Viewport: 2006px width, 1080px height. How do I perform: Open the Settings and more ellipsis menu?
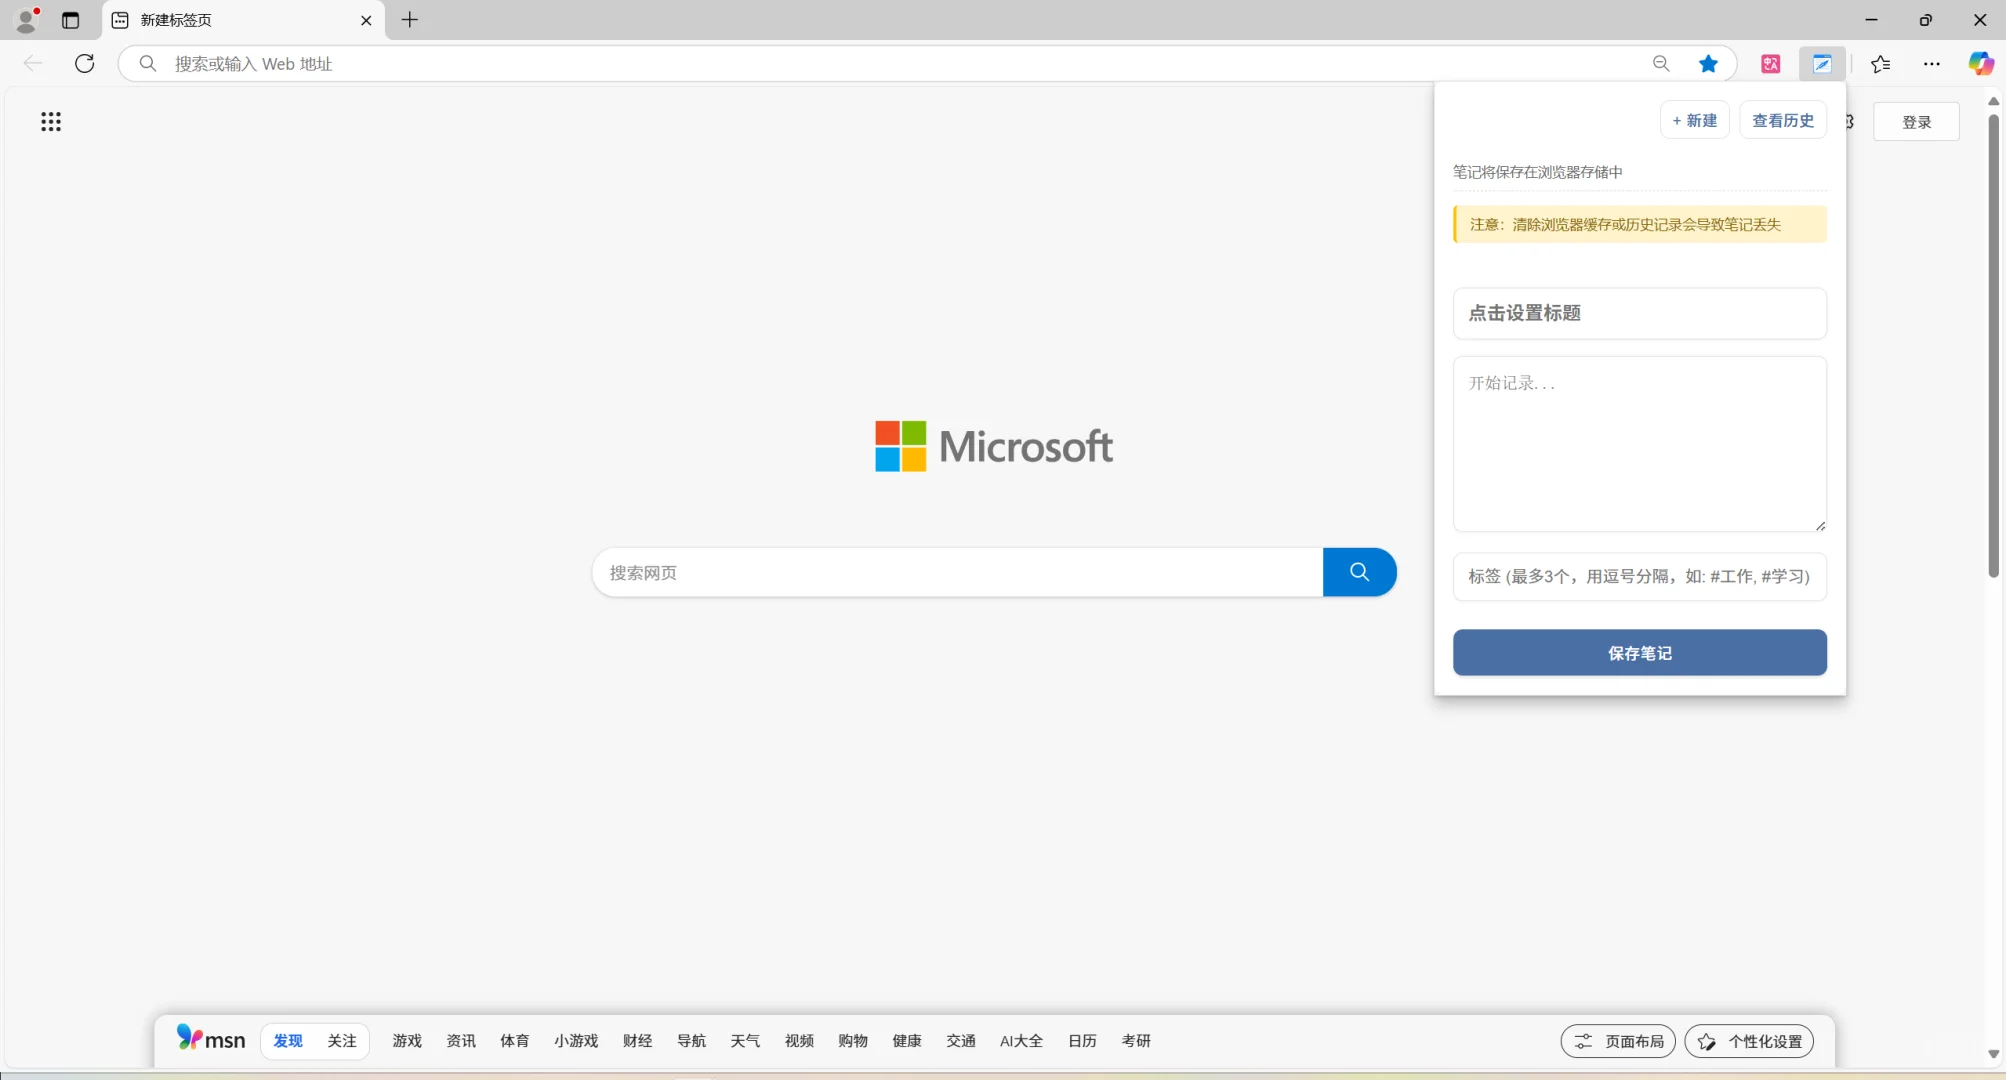pyautogui.click(x=1931, y=64)
